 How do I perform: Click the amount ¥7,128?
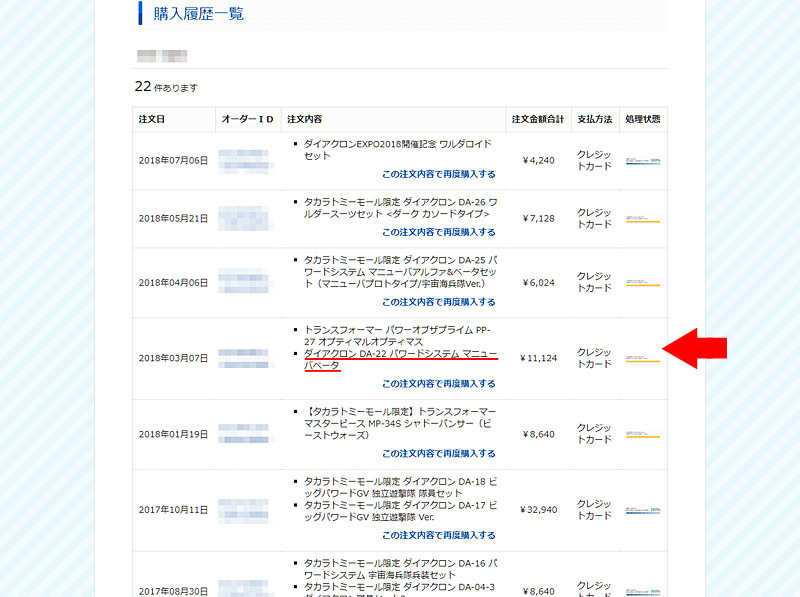point(538,219)
